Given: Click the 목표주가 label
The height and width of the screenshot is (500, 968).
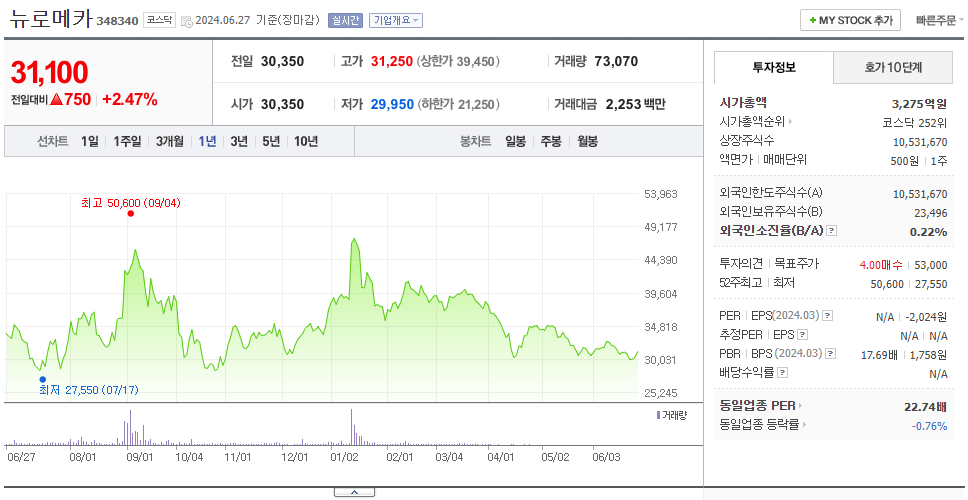Looking at the screenshot, I should click(x=796, y=264).
